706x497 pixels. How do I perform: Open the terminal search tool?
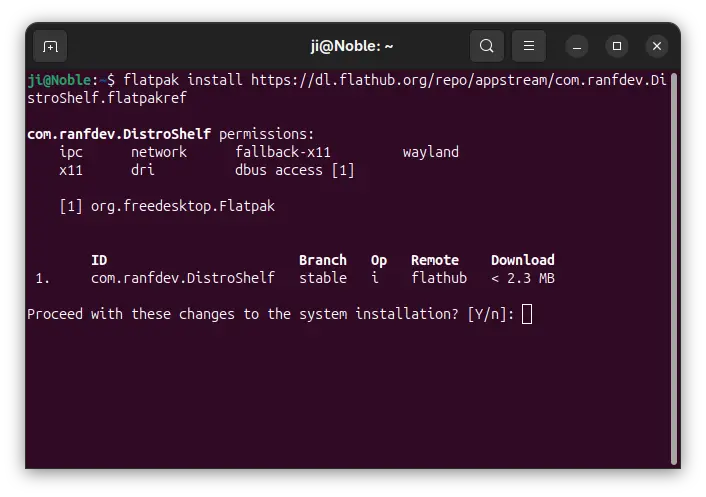[x=486, y=46]
